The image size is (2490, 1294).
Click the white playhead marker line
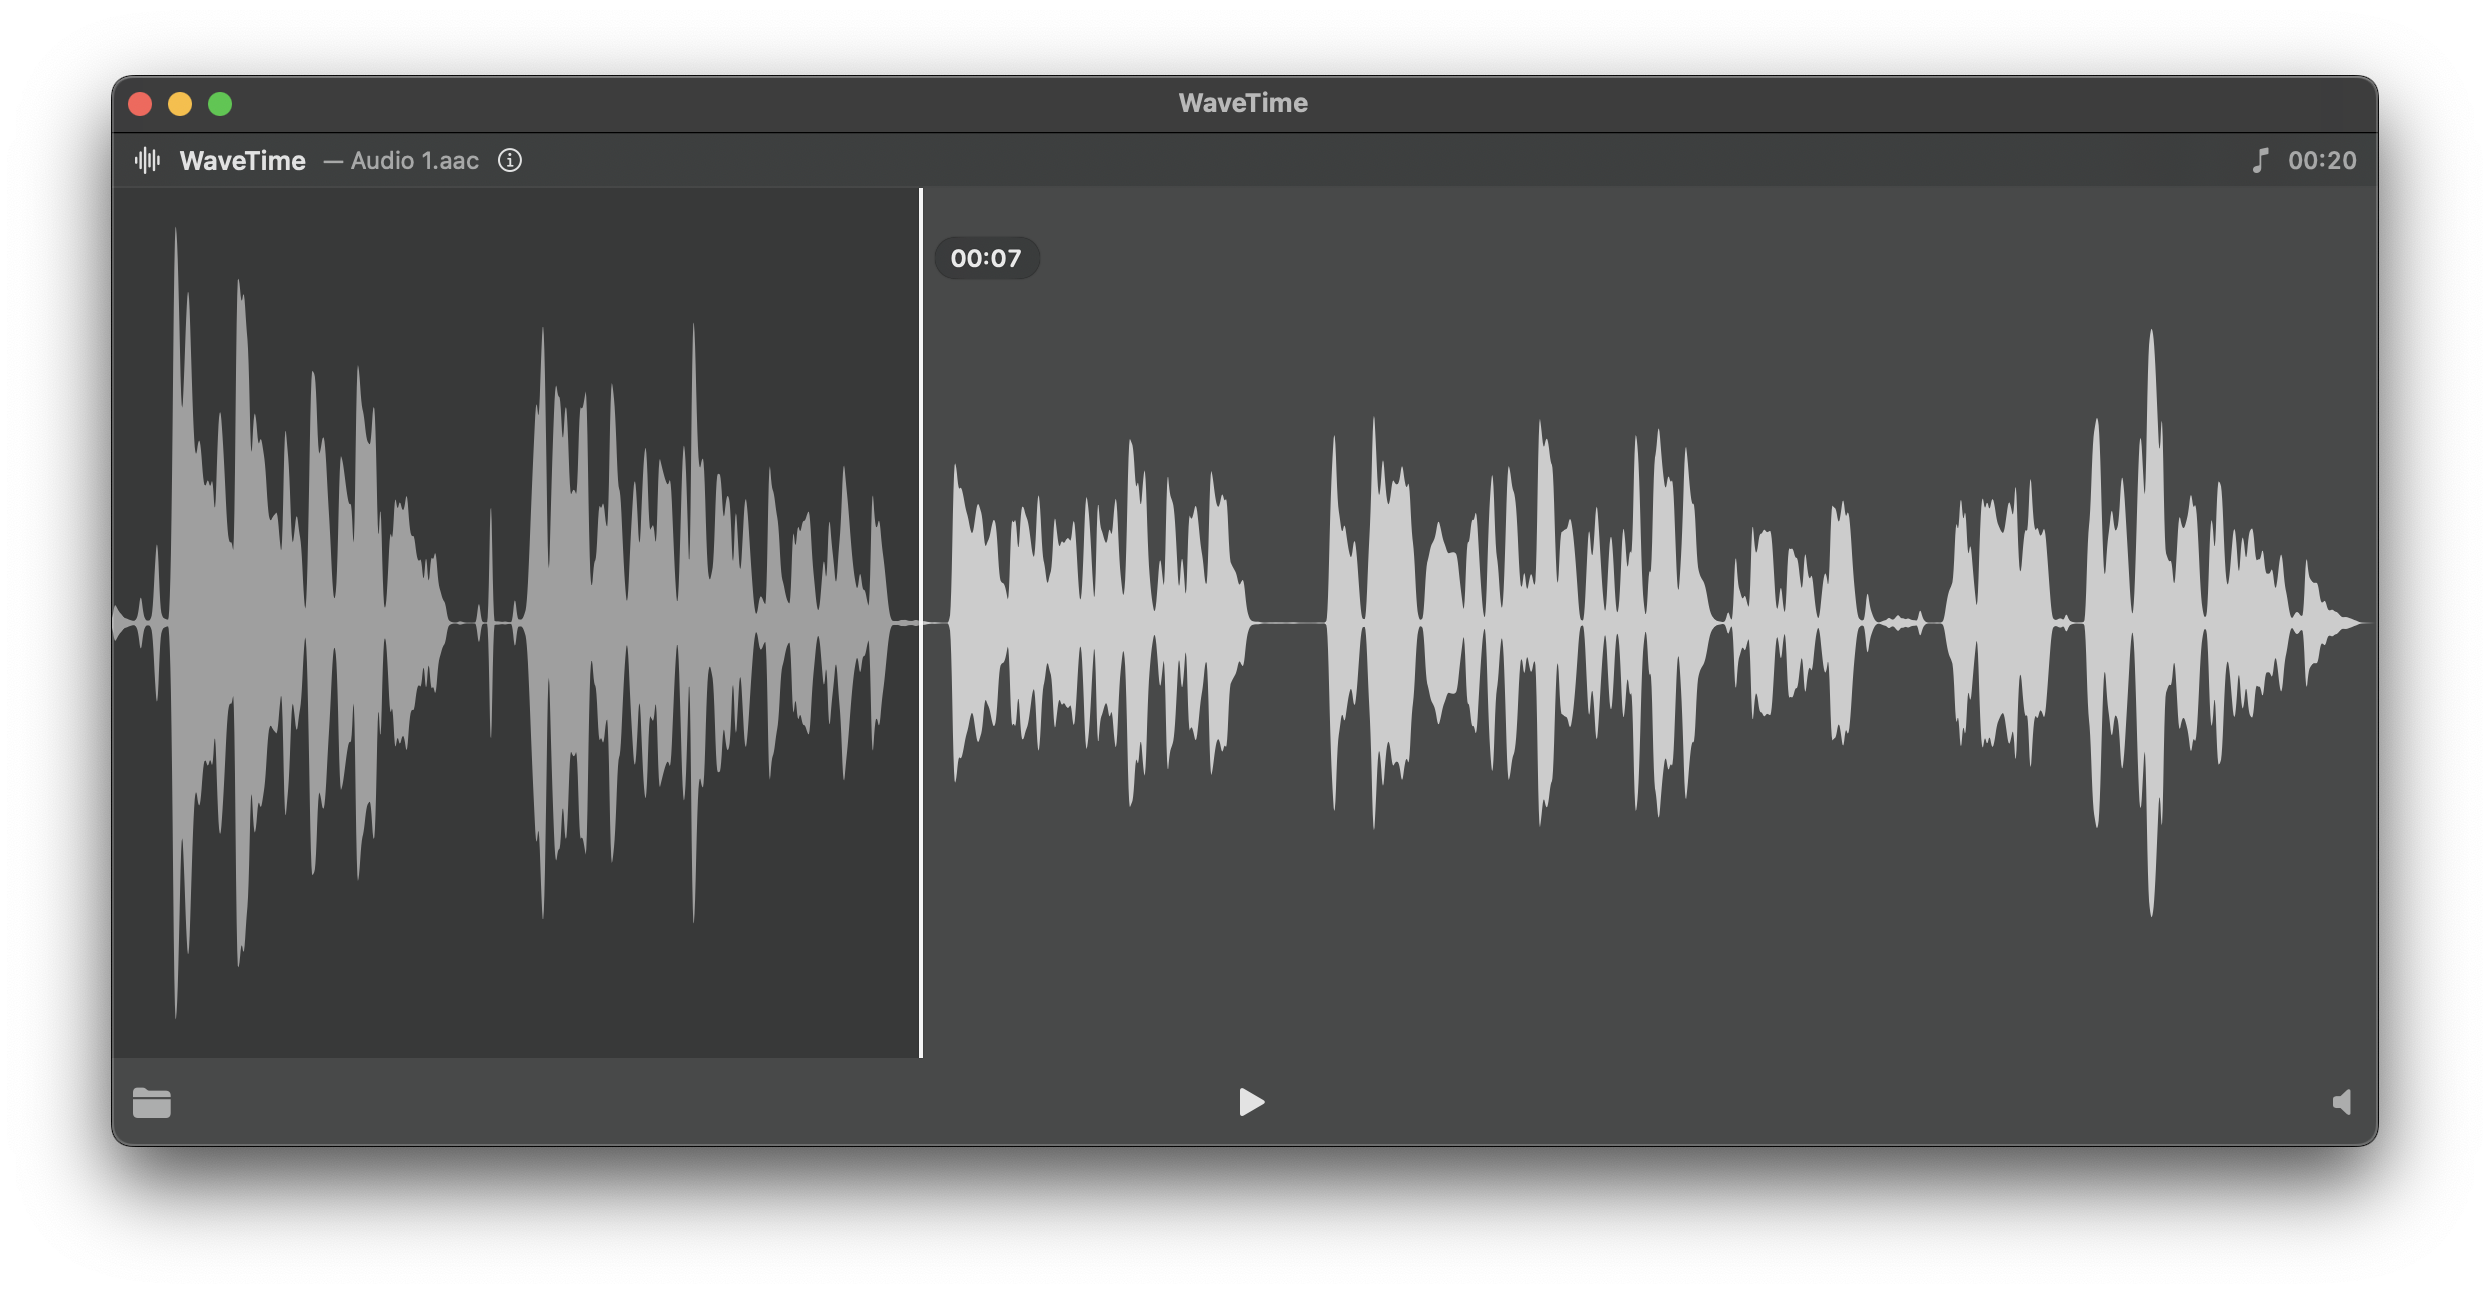(920, 620)
